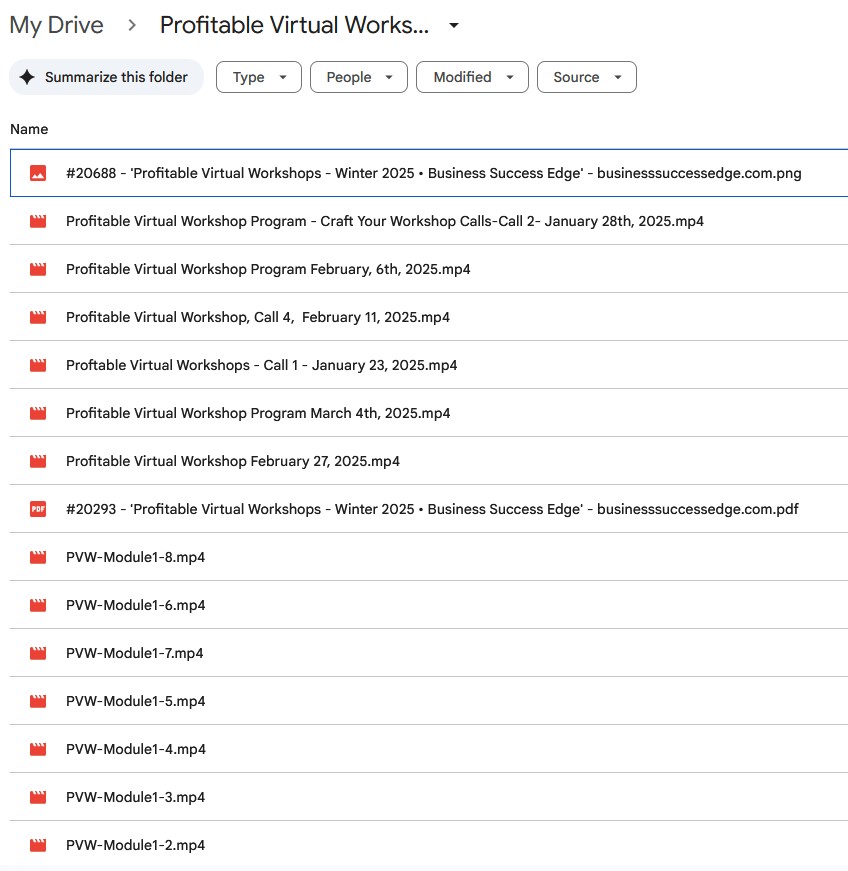Sort by the Name column header

pos(29,129)
